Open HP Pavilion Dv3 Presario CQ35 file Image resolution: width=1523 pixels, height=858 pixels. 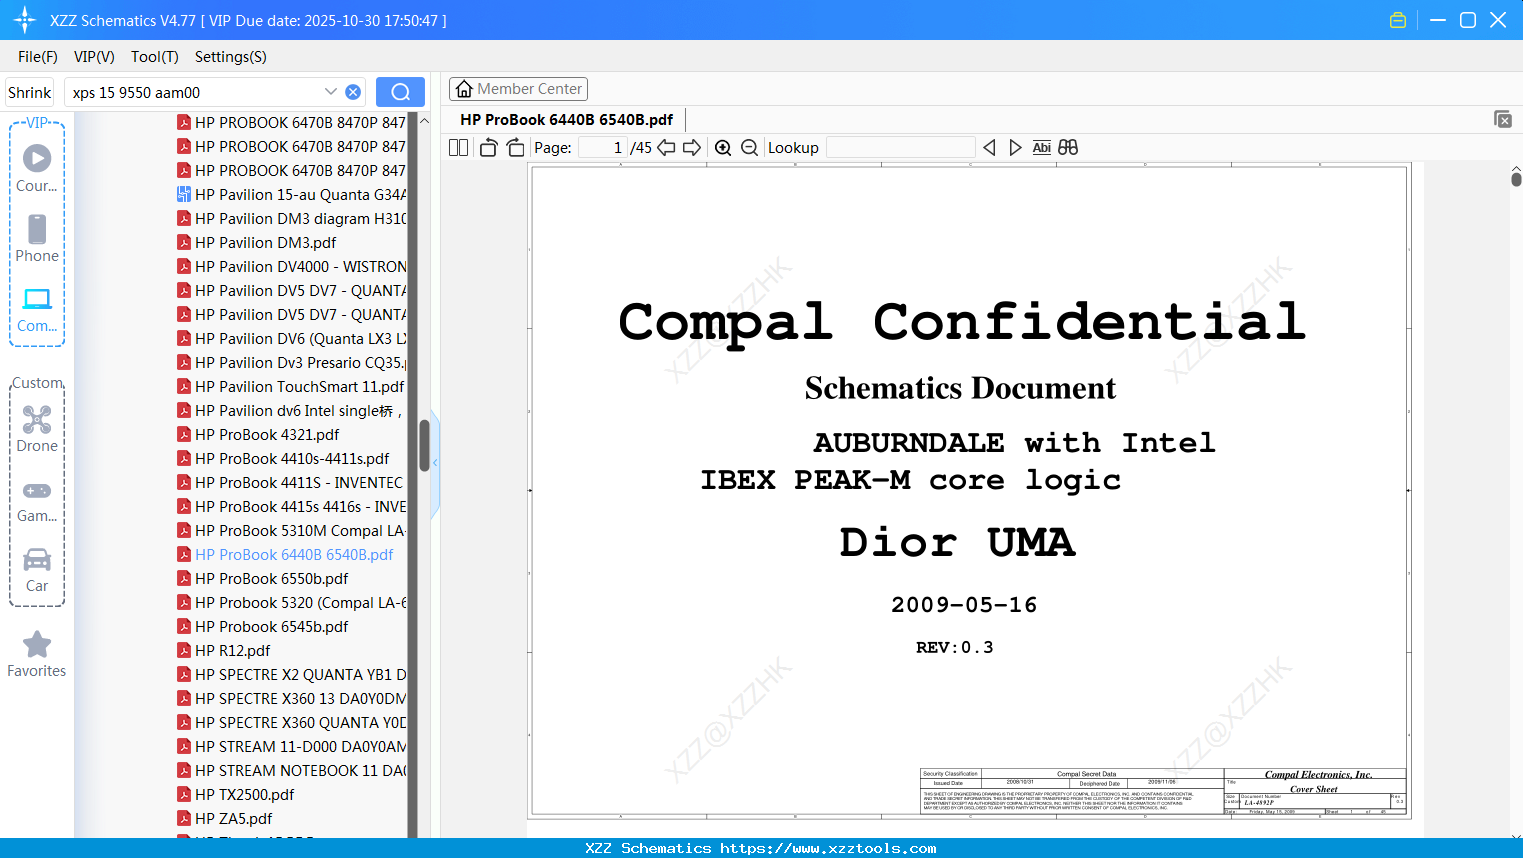(x=291, y=362)
